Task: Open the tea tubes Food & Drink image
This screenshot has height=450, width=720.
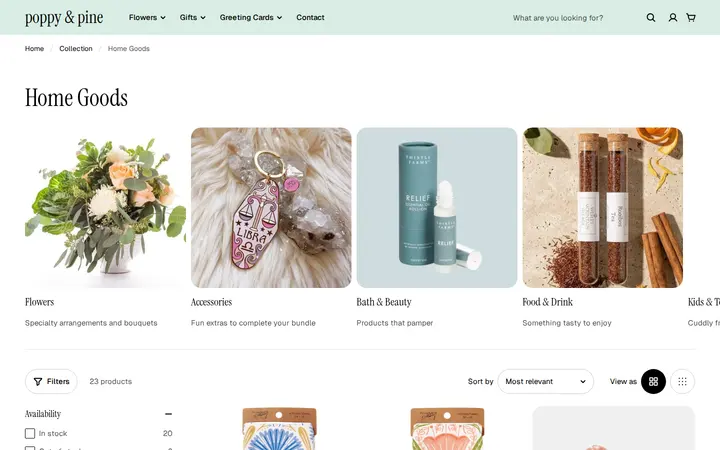Action: click(602, 208)
